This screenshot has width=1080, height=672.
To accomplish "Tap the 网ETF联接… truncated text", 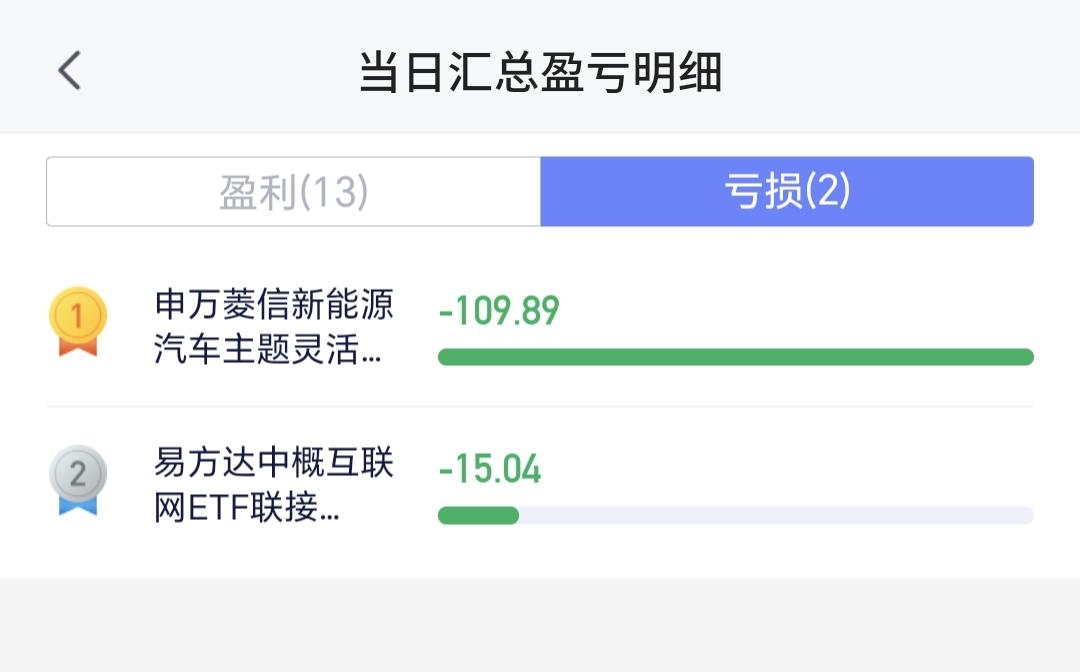I will (x=247, y=508).
